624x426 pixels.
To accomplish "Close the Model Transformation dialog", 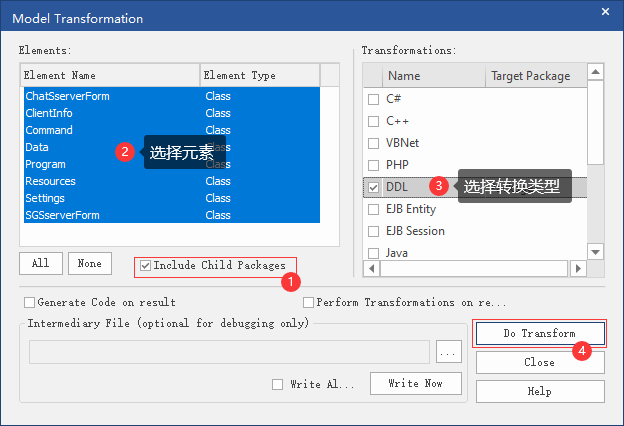I will [605, 12].
